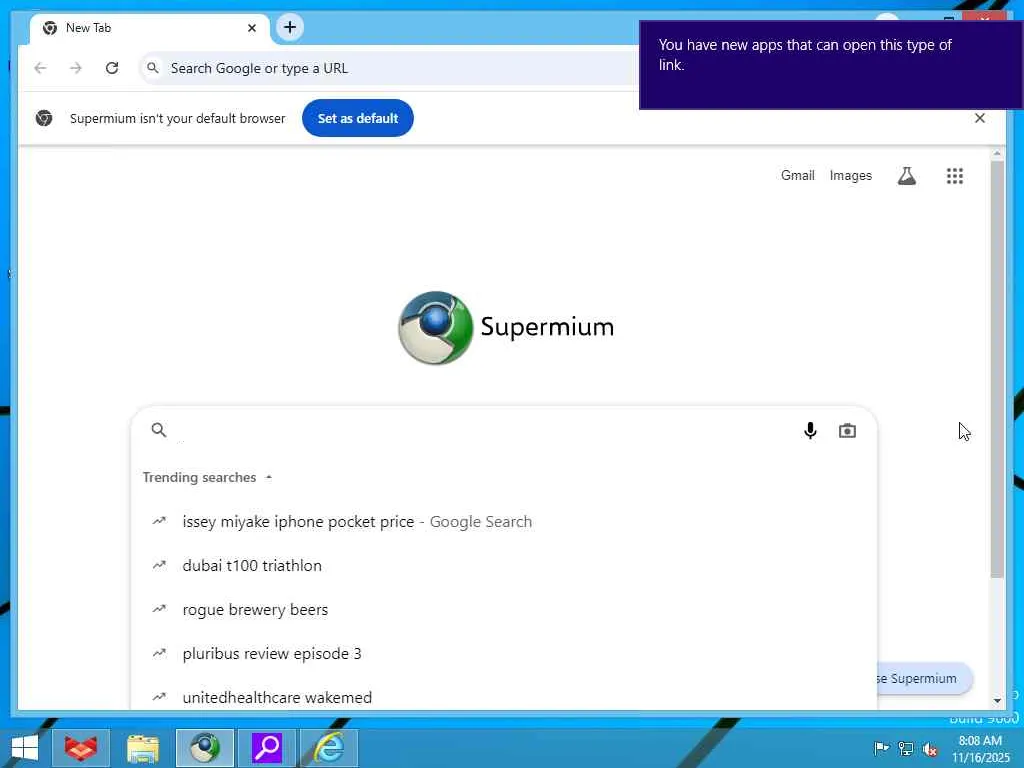Screen dimensions: 1024x768
Task: Open the Search Labs flask icon
Action: click(x=906, y=176)
